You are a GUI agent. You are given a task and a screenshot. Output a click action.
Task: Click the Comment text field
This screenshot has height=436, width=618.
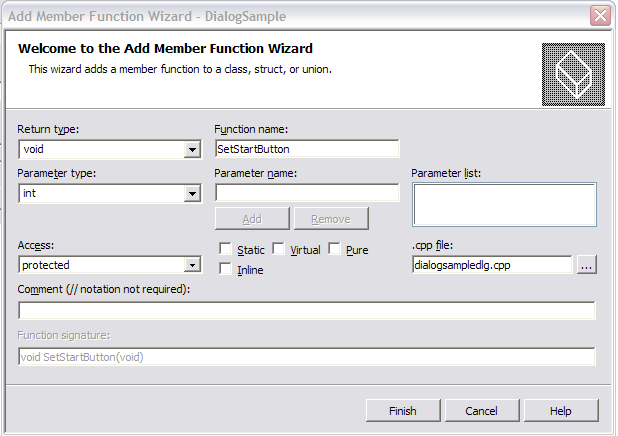pyautogui.click(x=307, y=311)
